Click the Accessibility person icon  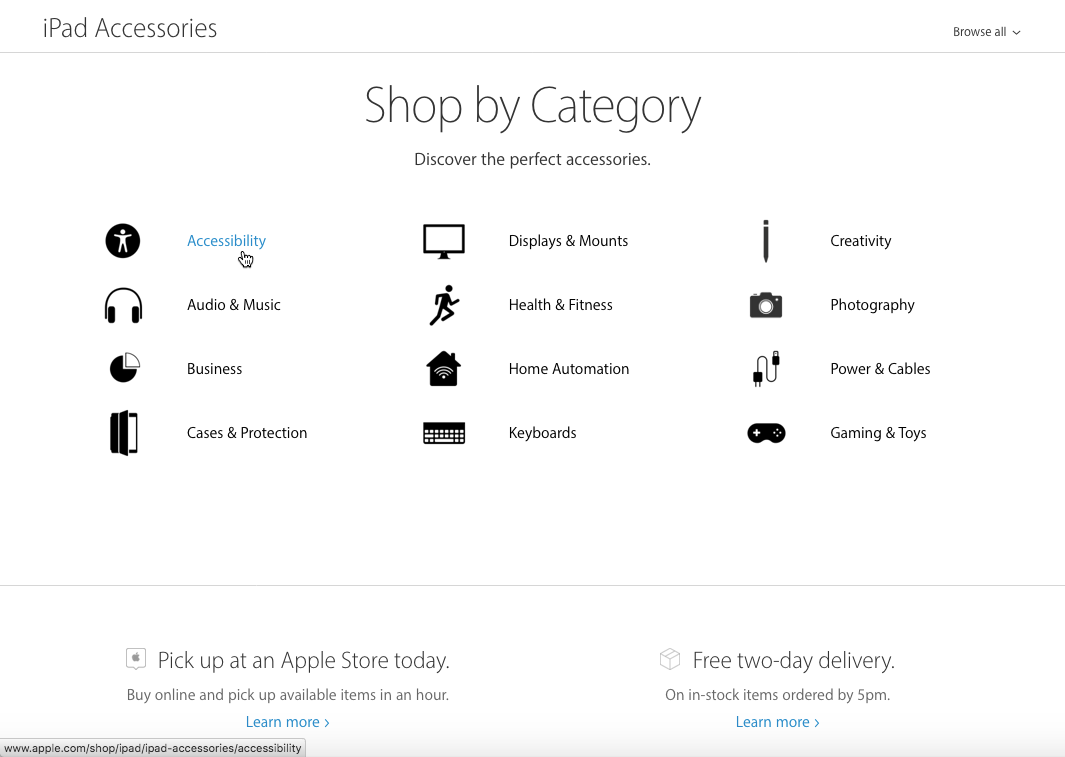[123, 241]
